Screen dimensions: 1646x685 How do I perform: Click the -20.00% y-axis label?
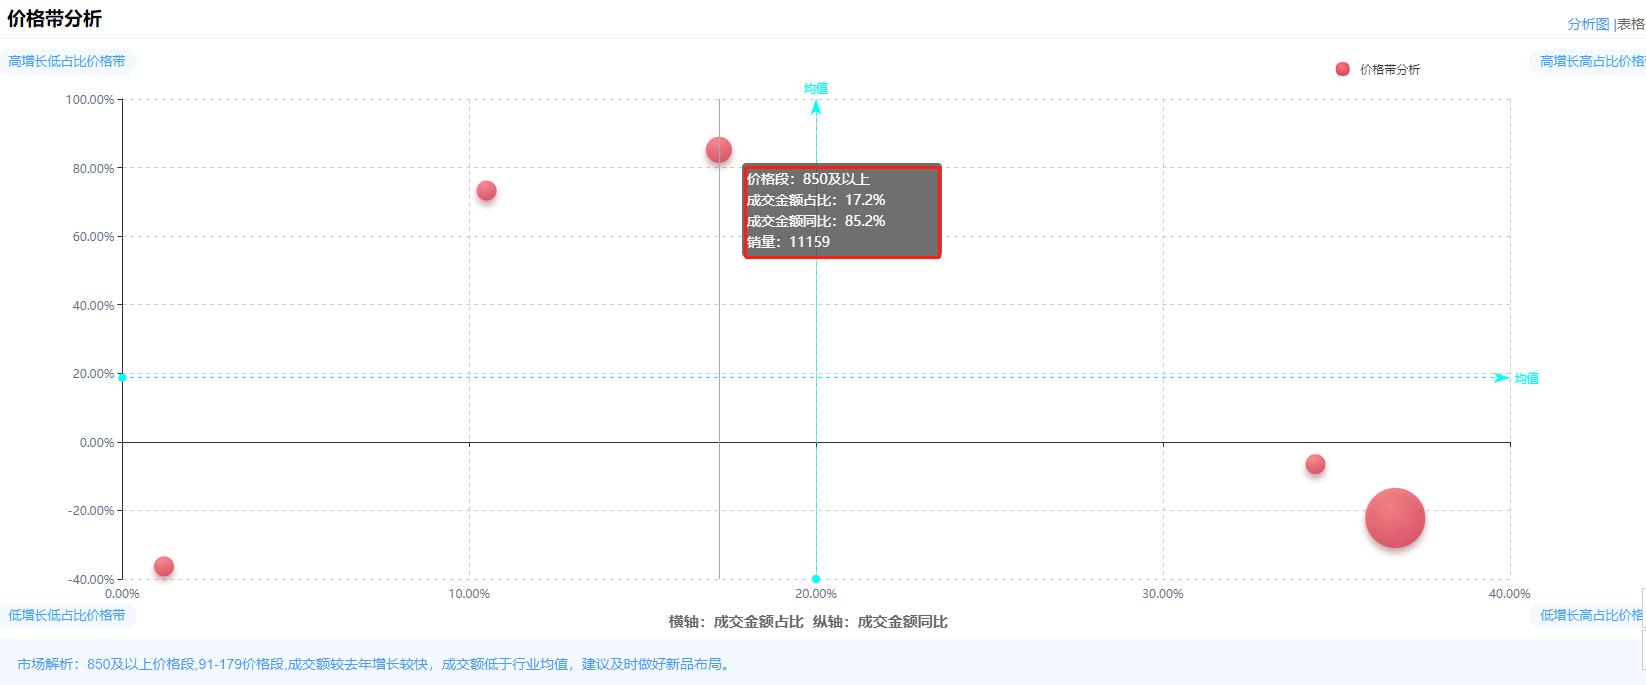[x=91, y=510]
